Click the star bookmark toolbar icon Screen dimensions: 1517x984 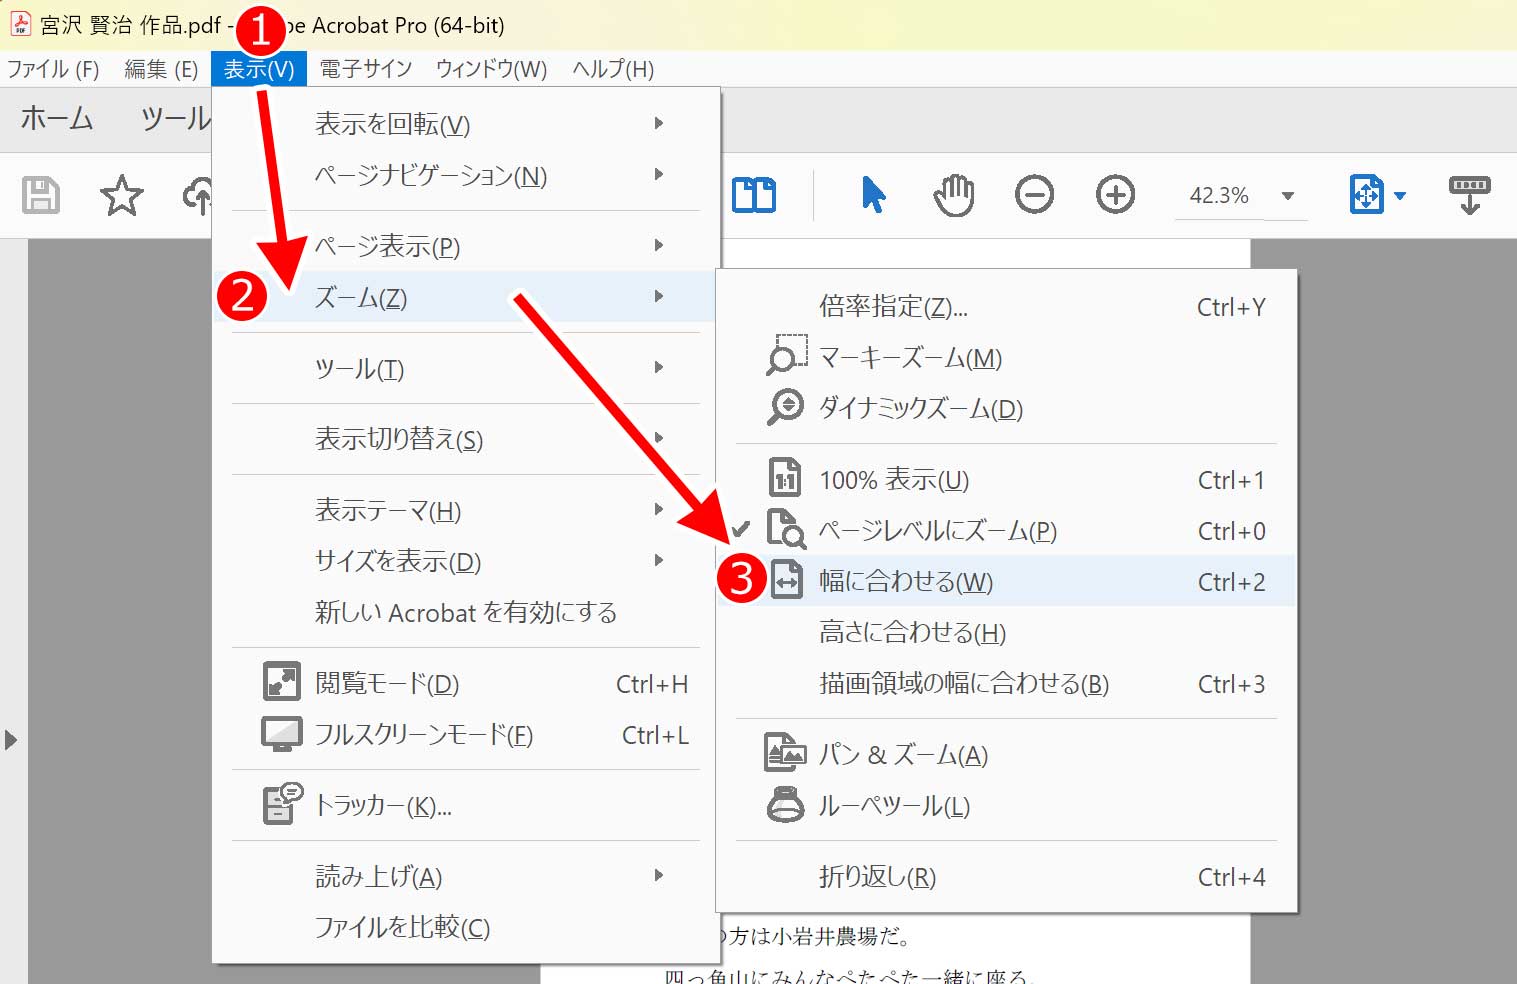click(x=121, y=195)
